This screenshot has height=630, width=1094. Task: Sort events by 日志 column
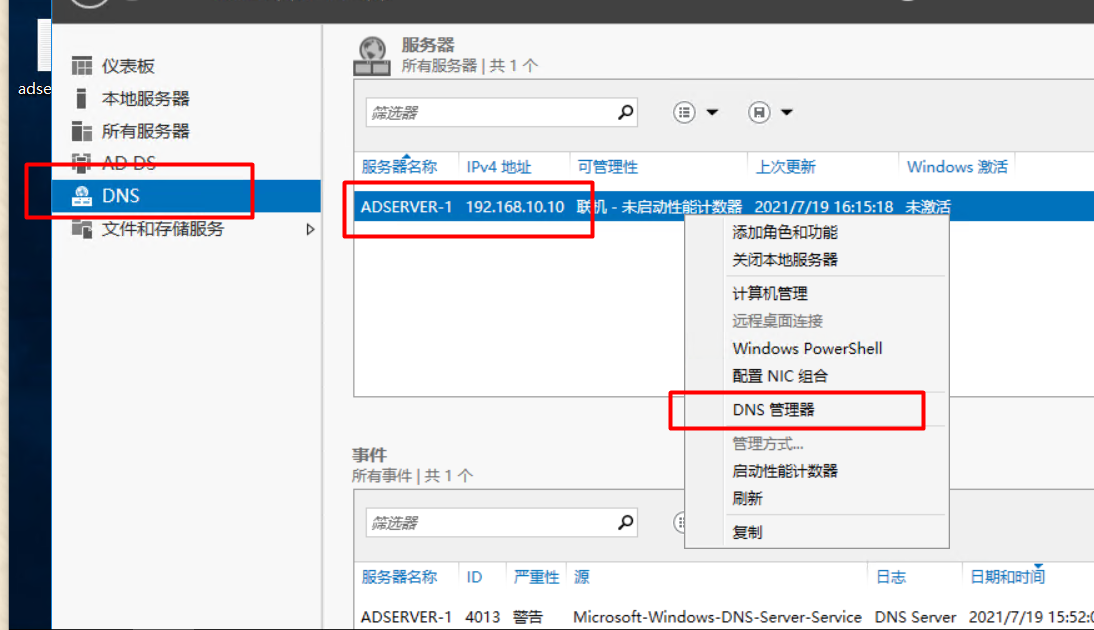(891, 577)
